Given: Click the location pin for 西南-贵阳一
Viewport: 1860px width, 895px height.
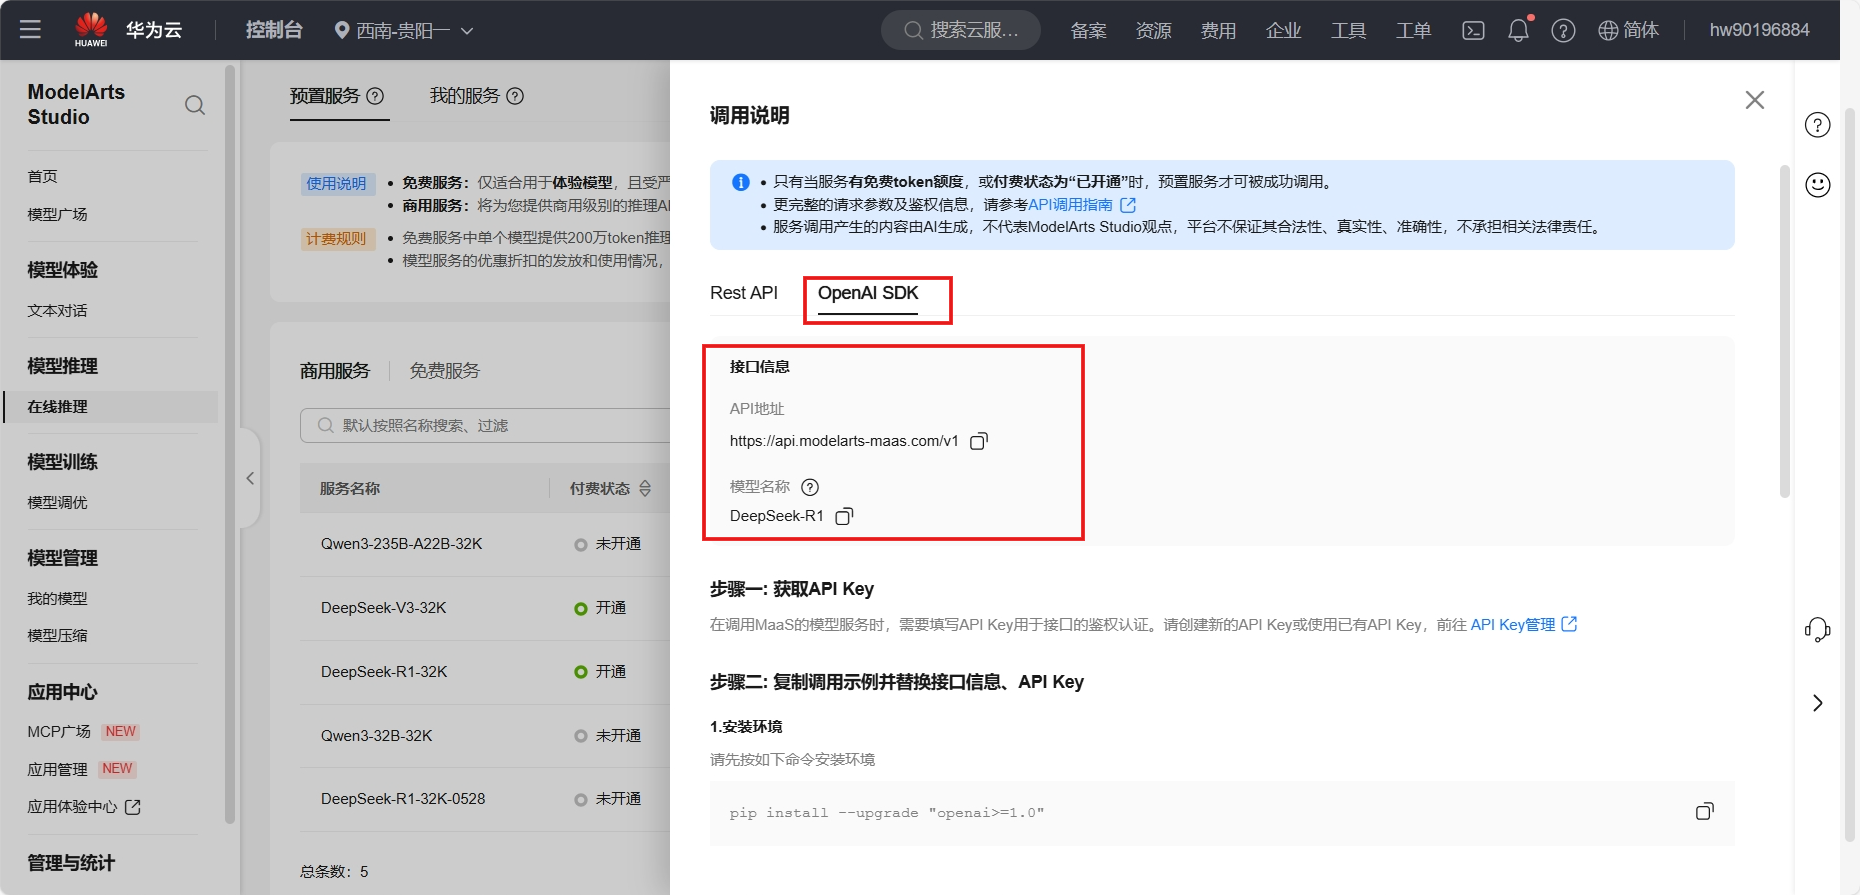Looking at the screenshot, I should (342, 30).
